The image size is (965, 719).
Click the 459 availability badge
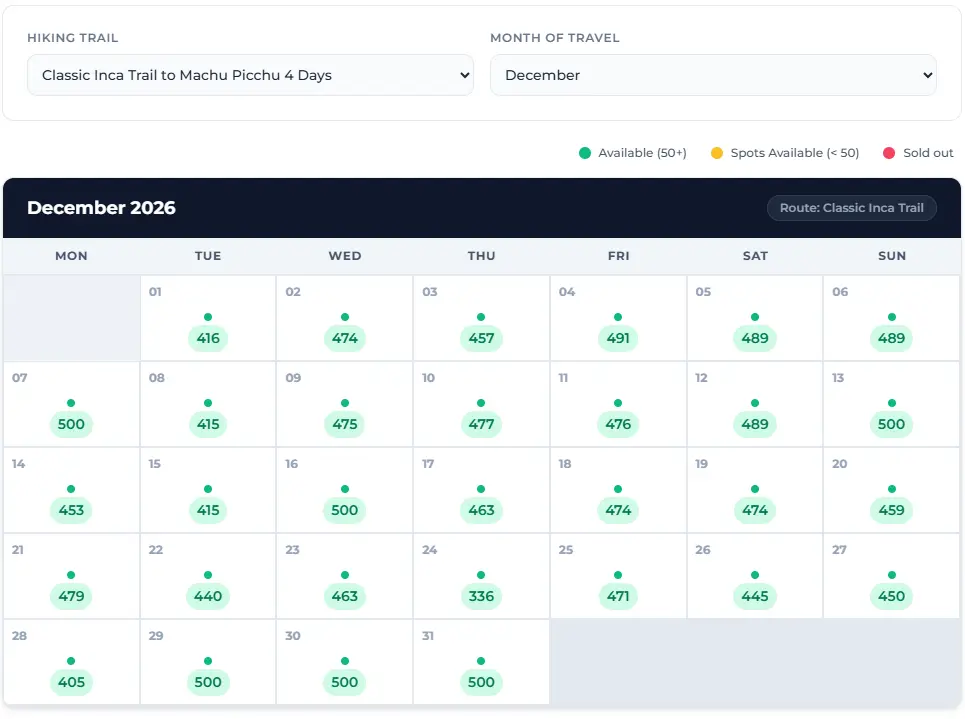pyautogui.click(x=892, y=510)
